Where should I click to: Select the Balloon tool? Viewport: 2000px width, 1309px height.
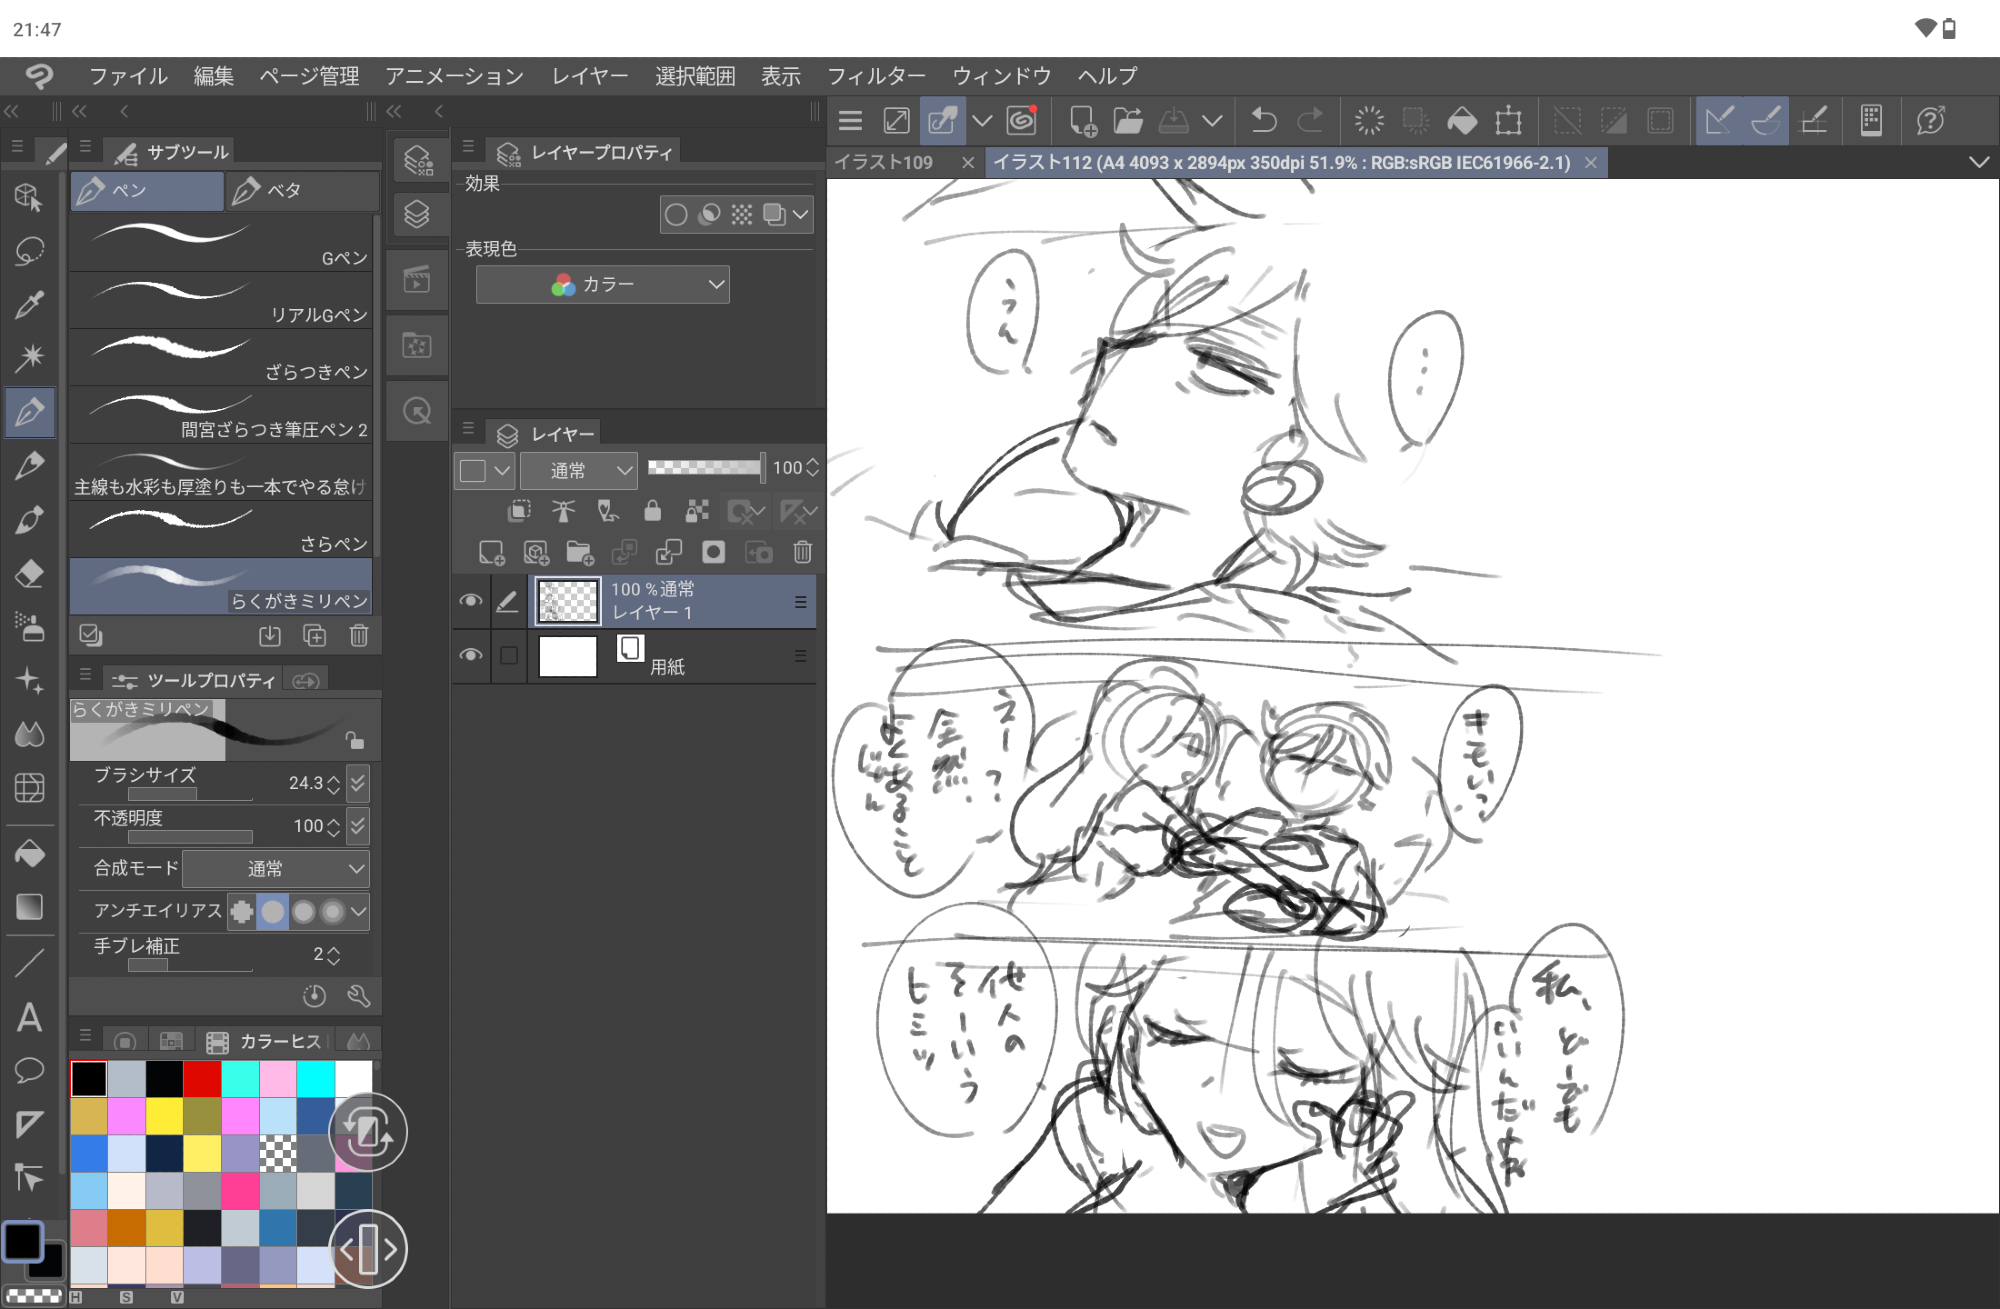pyautogui.click(x=29, y=1071)
